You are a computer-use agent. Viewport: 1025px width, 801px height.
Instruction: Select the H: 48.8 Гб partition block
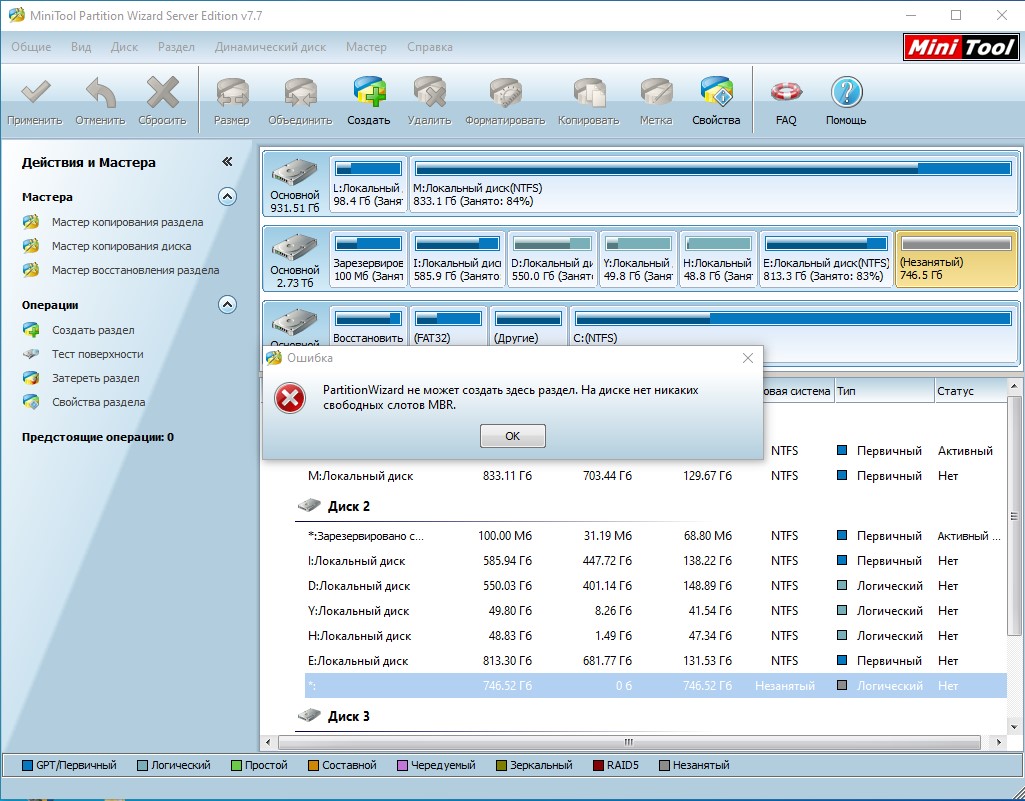tap(718, 259)
